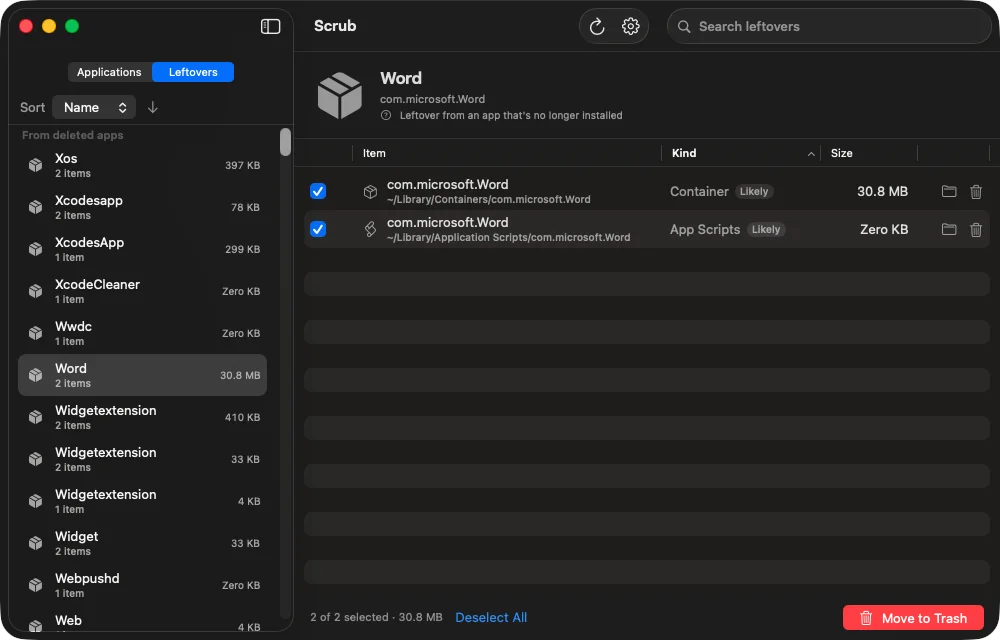Click the Zero KB size cell in table
Screen dimensions: 1000x640
(883, 229)
